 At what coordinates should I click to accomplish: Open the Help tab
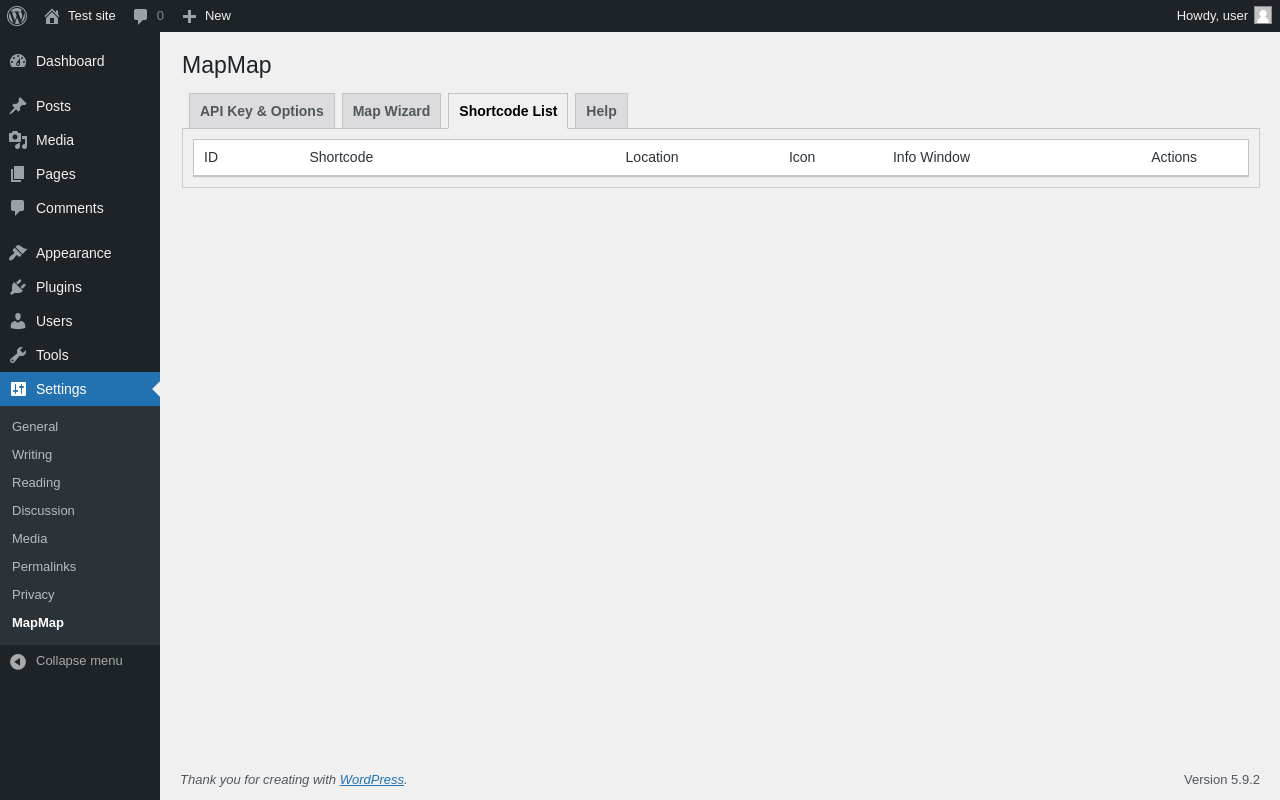601,111
